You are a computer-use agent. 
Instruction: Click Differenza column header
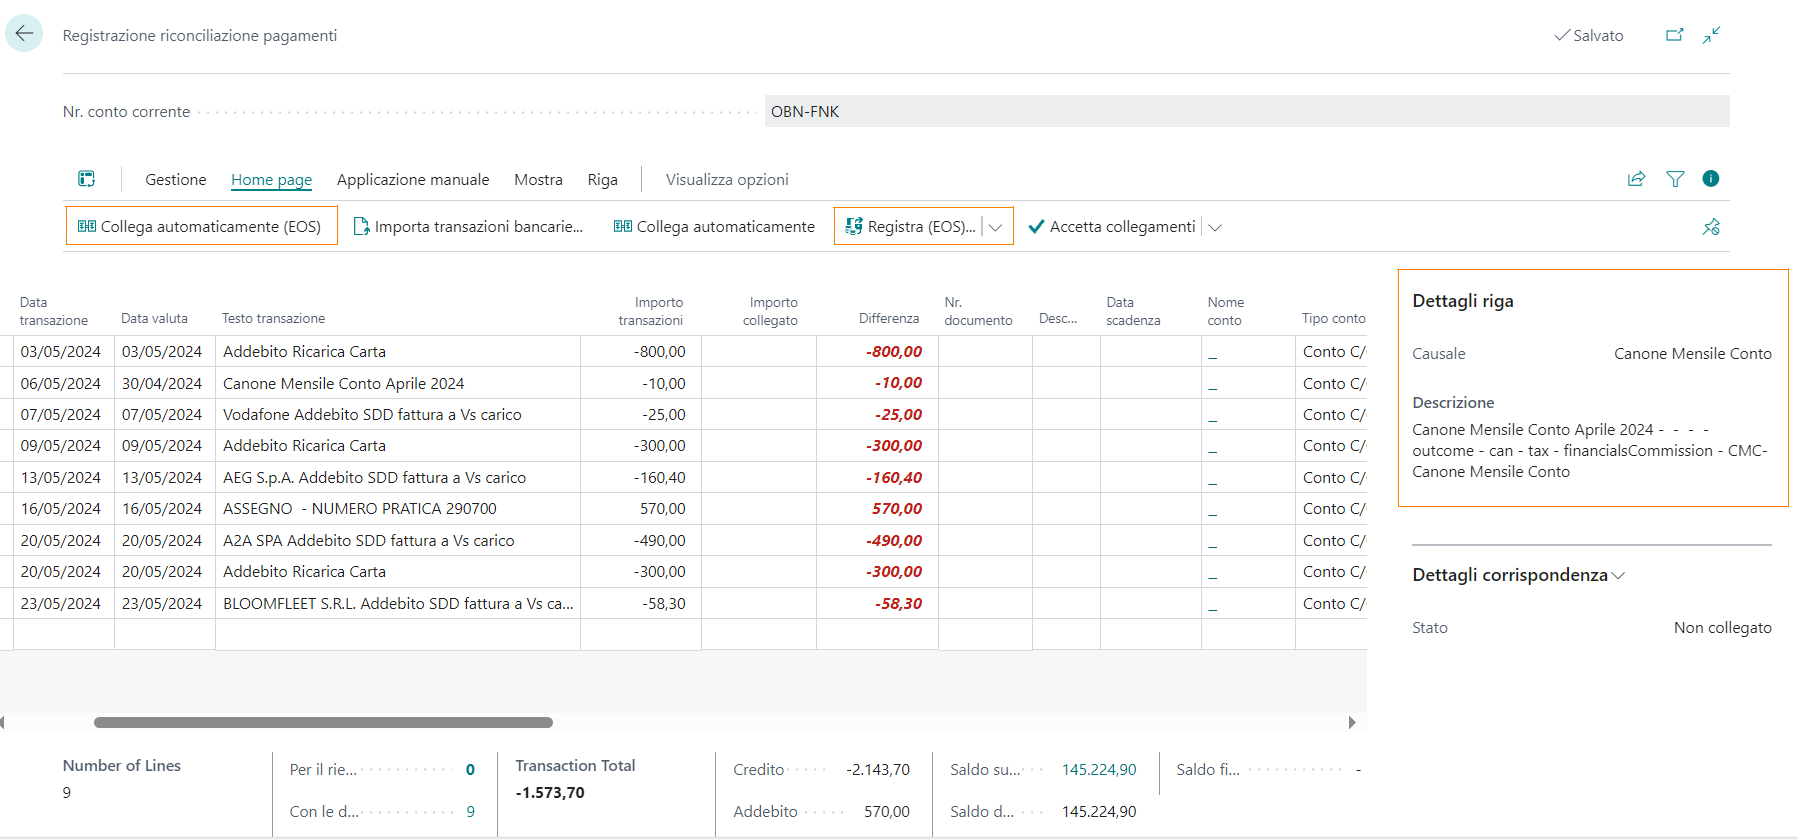pyautogui.click(x=888, y=318)
